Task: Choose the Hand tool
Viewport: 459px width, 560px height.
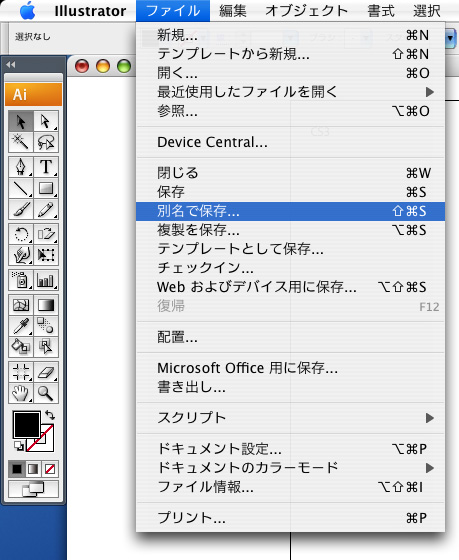Action: pos(21,393)
